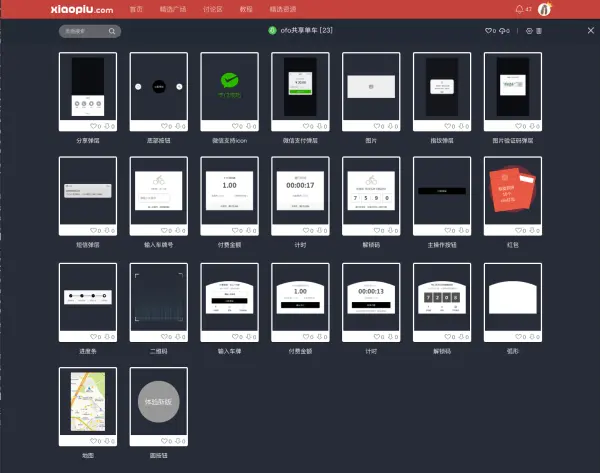The height and width of the screenshot is (473, 600).
Task: Go to 精选广场 in top navigation
Action: (173, 9)
